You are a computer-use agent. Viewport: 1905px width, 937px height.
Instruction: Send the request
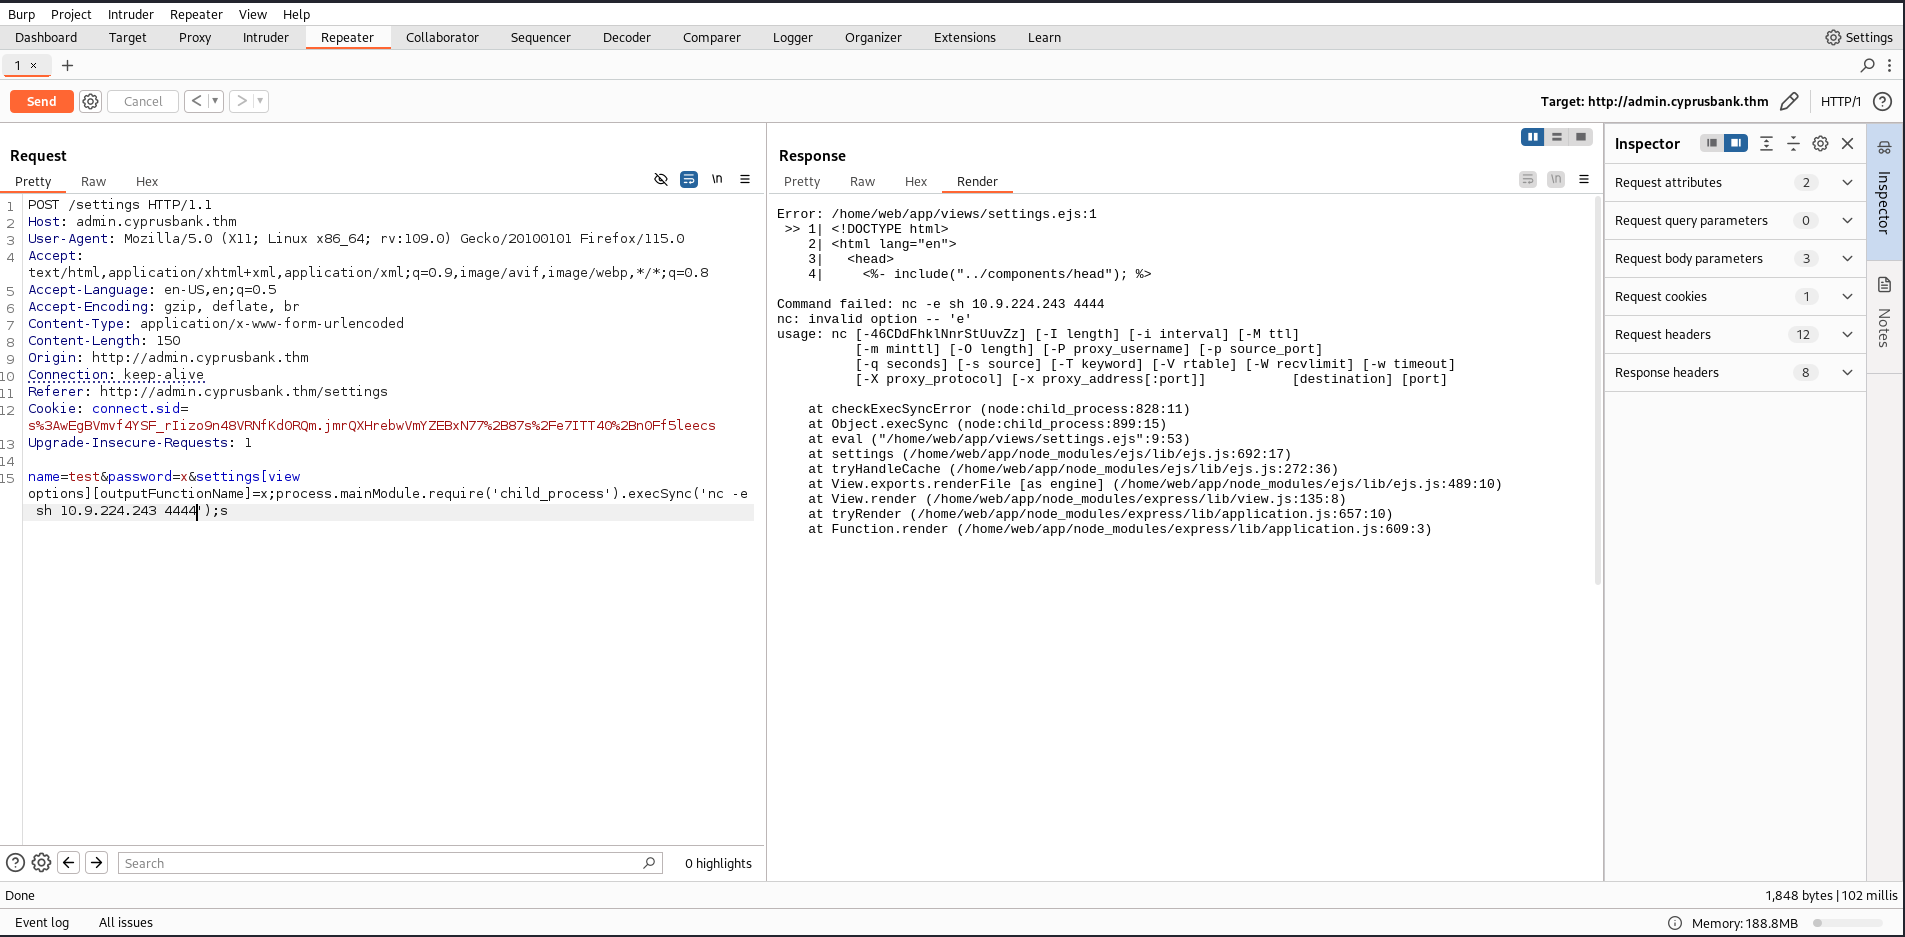pyautogui.click(x=41, y=101)
